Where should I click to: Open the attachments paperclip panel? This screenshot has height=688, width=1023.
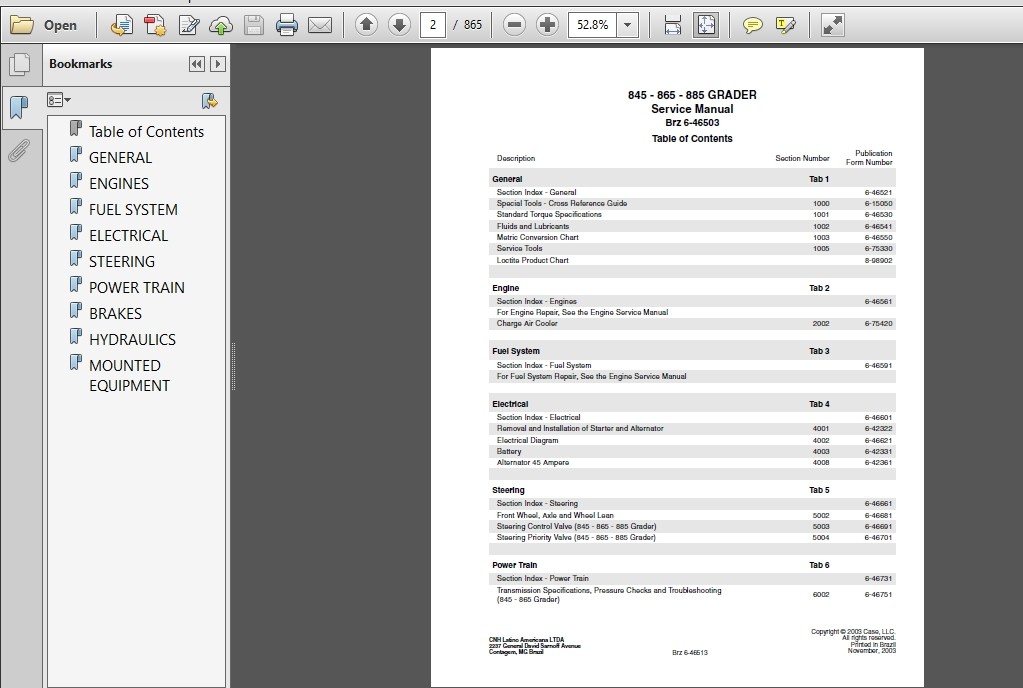point(20,151)
